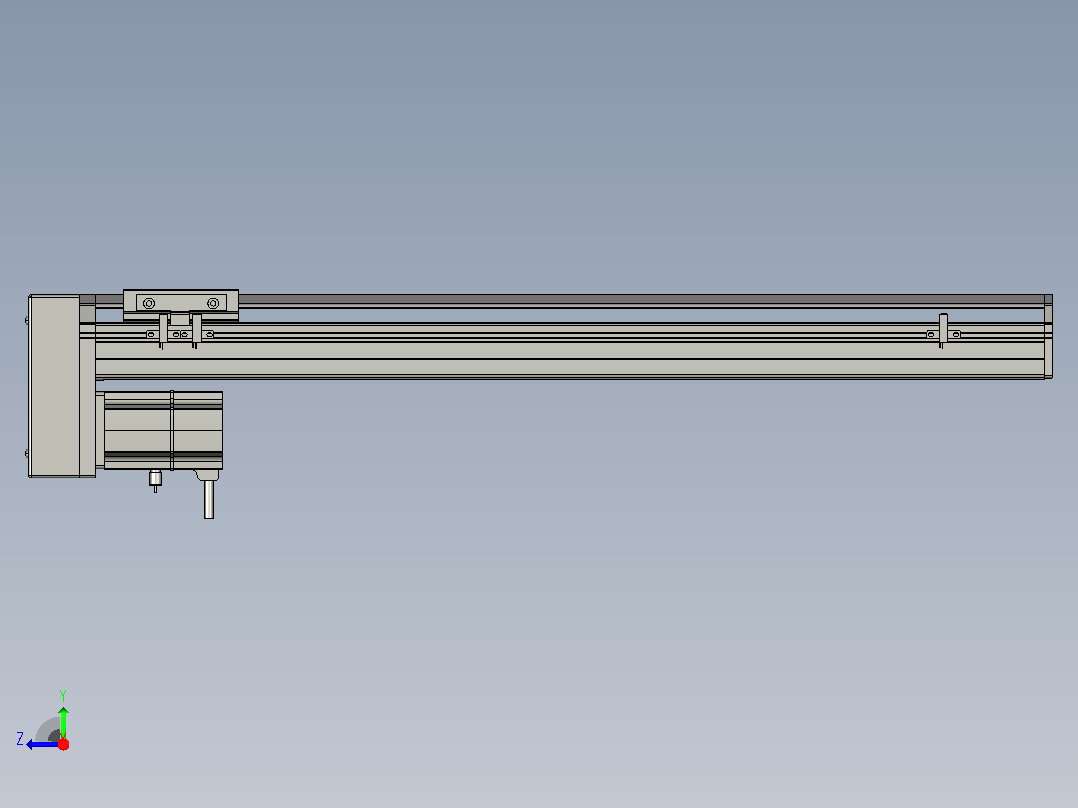Select the small connector plug under the motor

155,480
